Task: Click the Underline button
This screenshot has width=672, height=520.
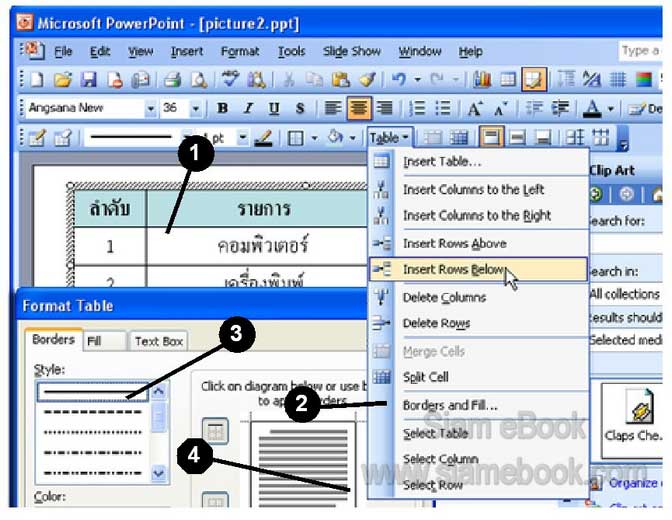Action: [x=274, y=108]
